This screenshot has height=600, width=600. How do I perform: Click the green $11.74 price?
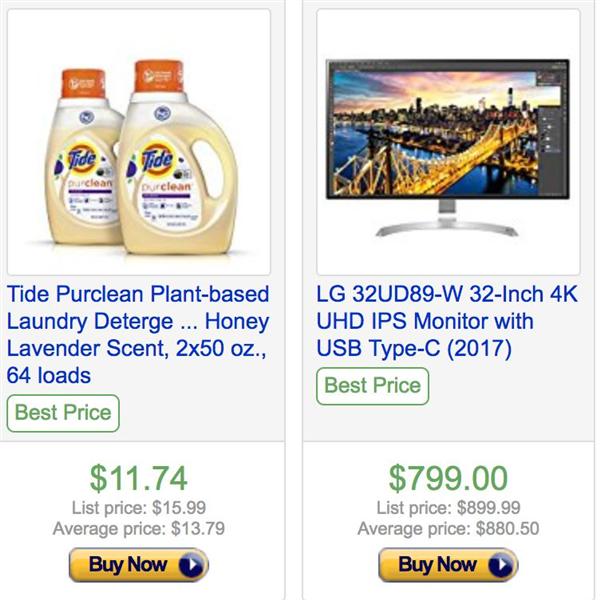[138, 478]
